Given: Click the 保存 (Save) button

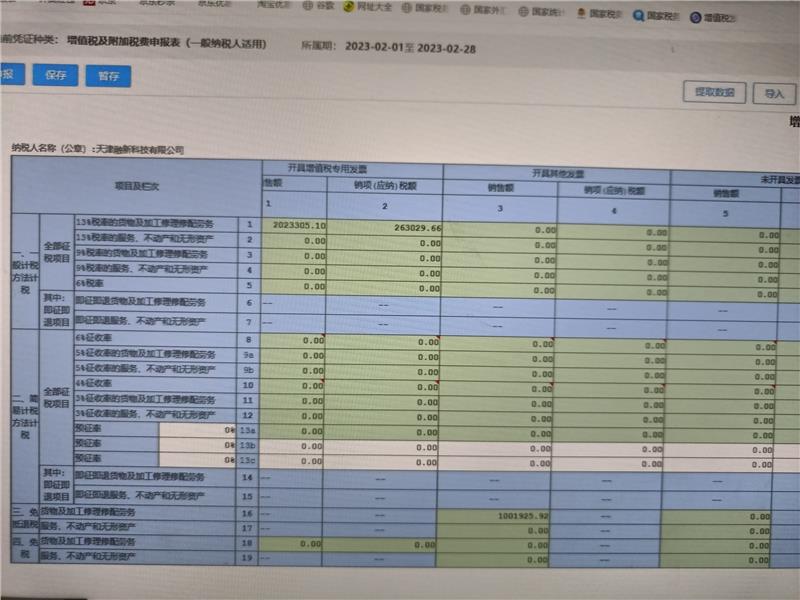Looking at the screenshot, I should tap(55, 75).
